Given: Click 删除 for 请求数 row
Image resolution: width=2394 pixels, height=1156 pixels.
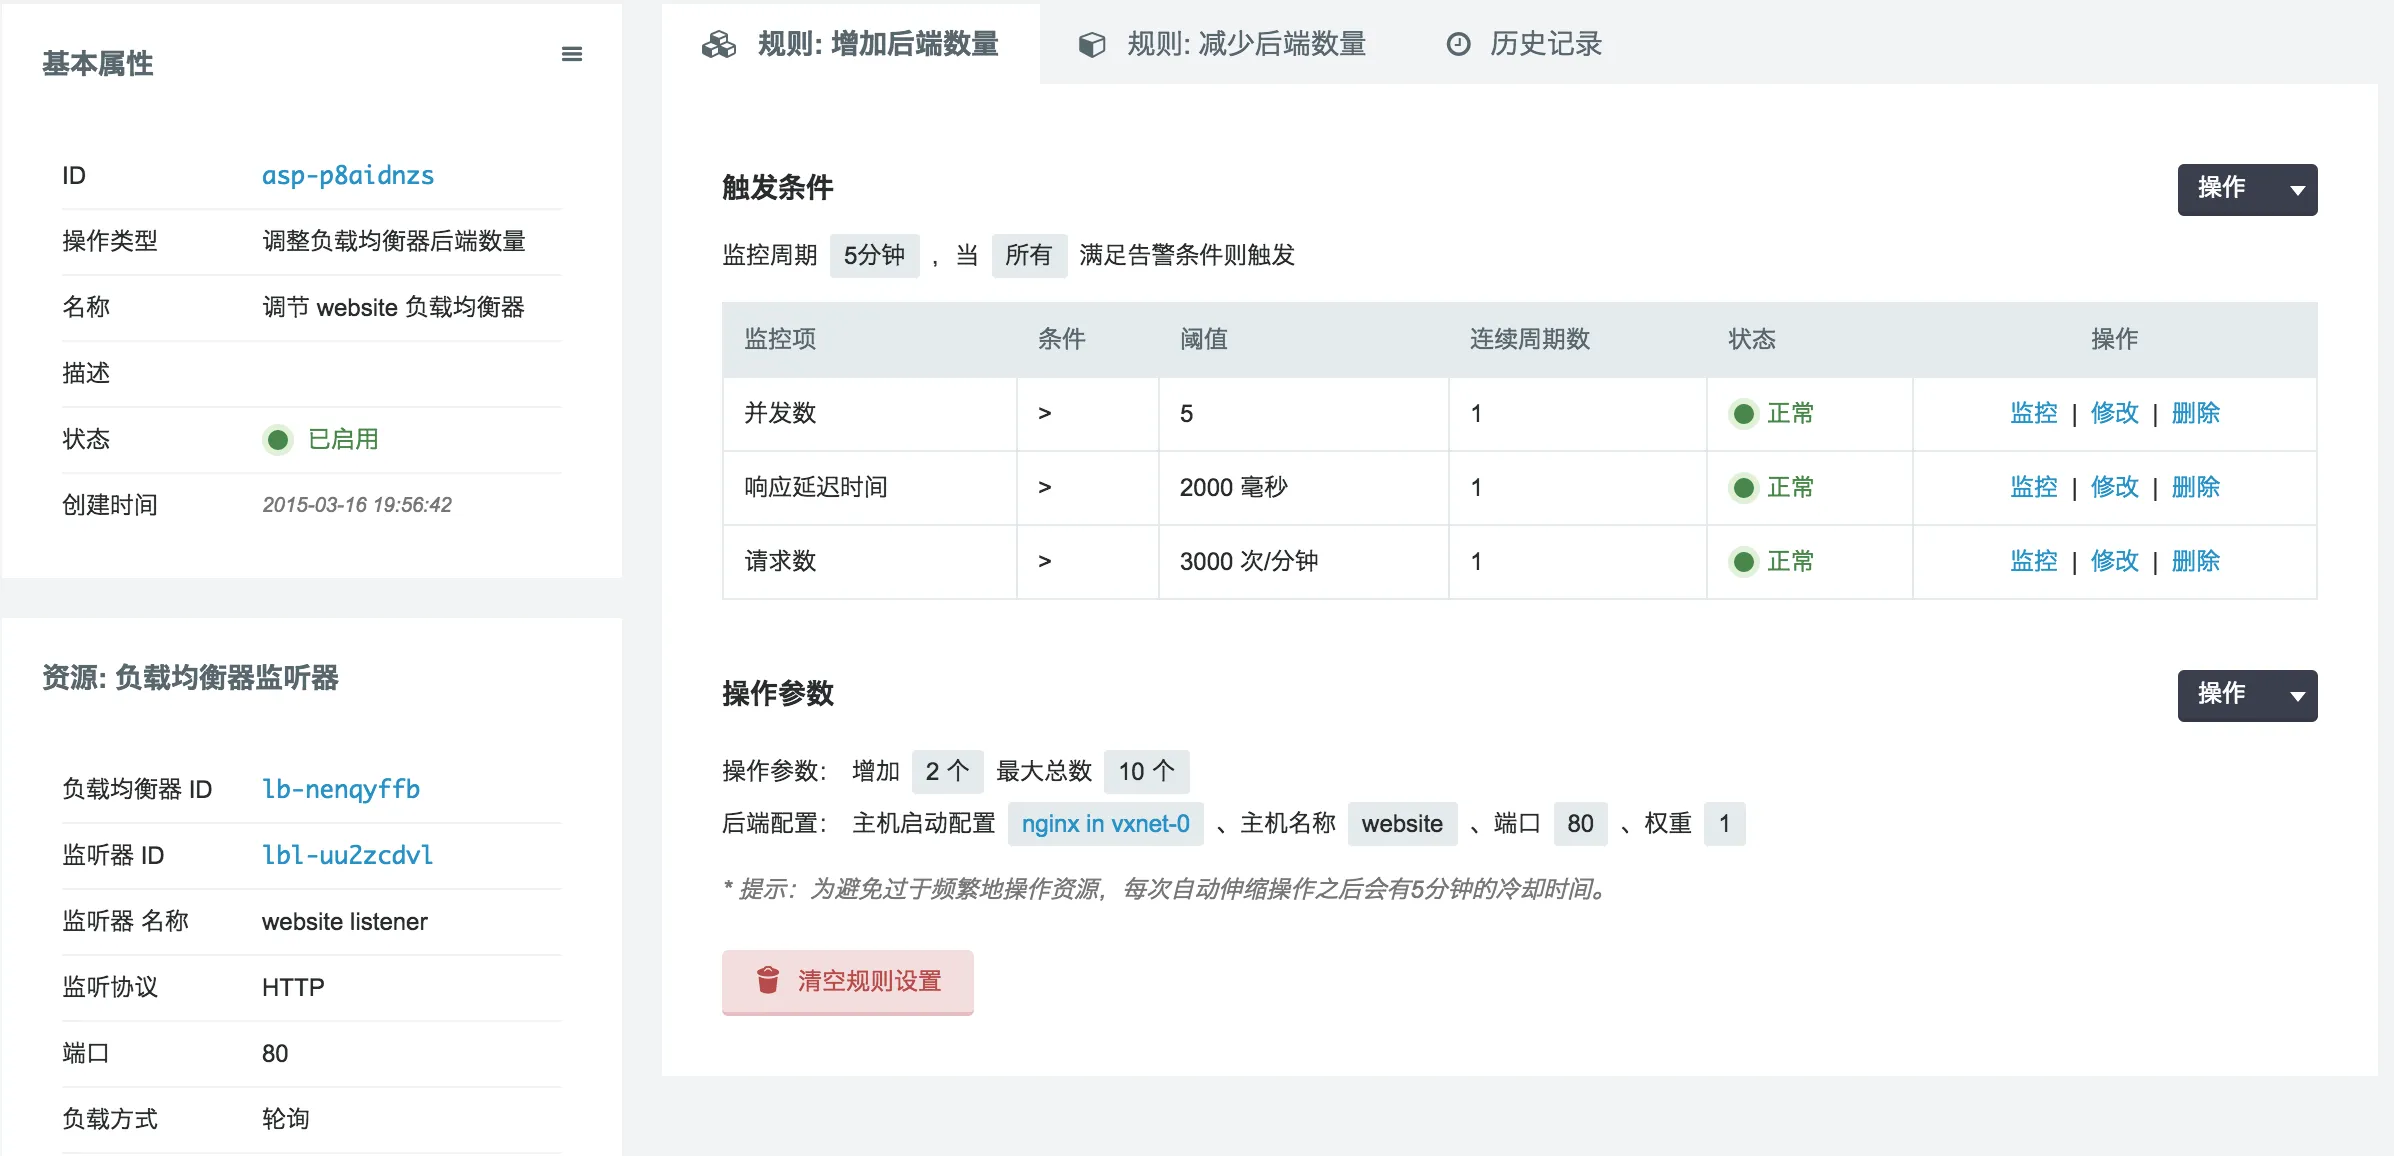Looking at the screenshot, I should [2196, 561].
